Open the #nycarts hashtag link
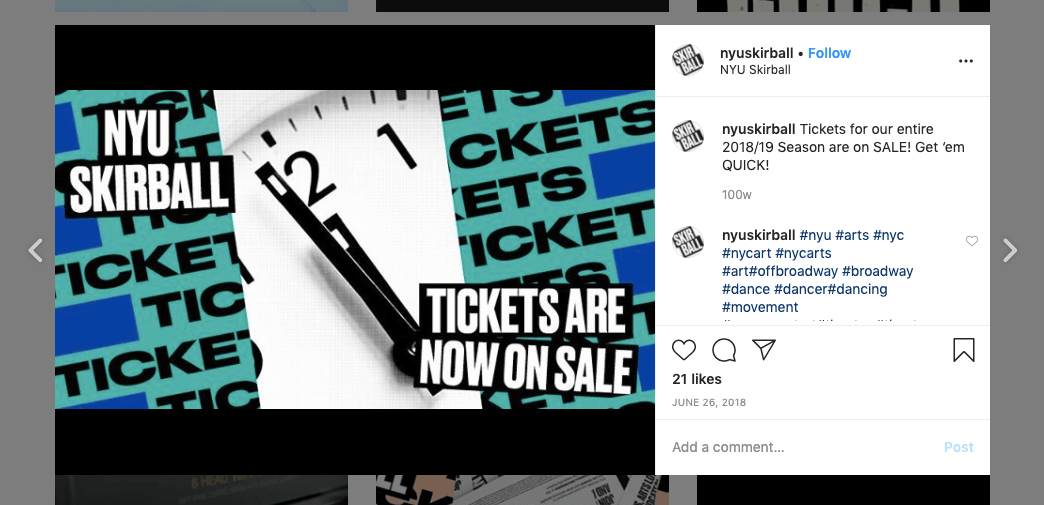Screen dimensions: 1044x505 pos(803,253)
